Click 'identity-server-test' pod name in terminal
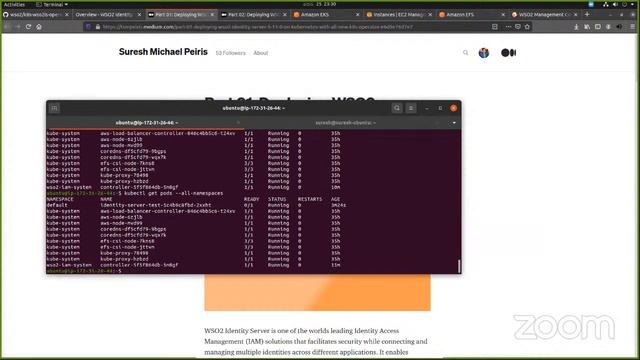 156,205
